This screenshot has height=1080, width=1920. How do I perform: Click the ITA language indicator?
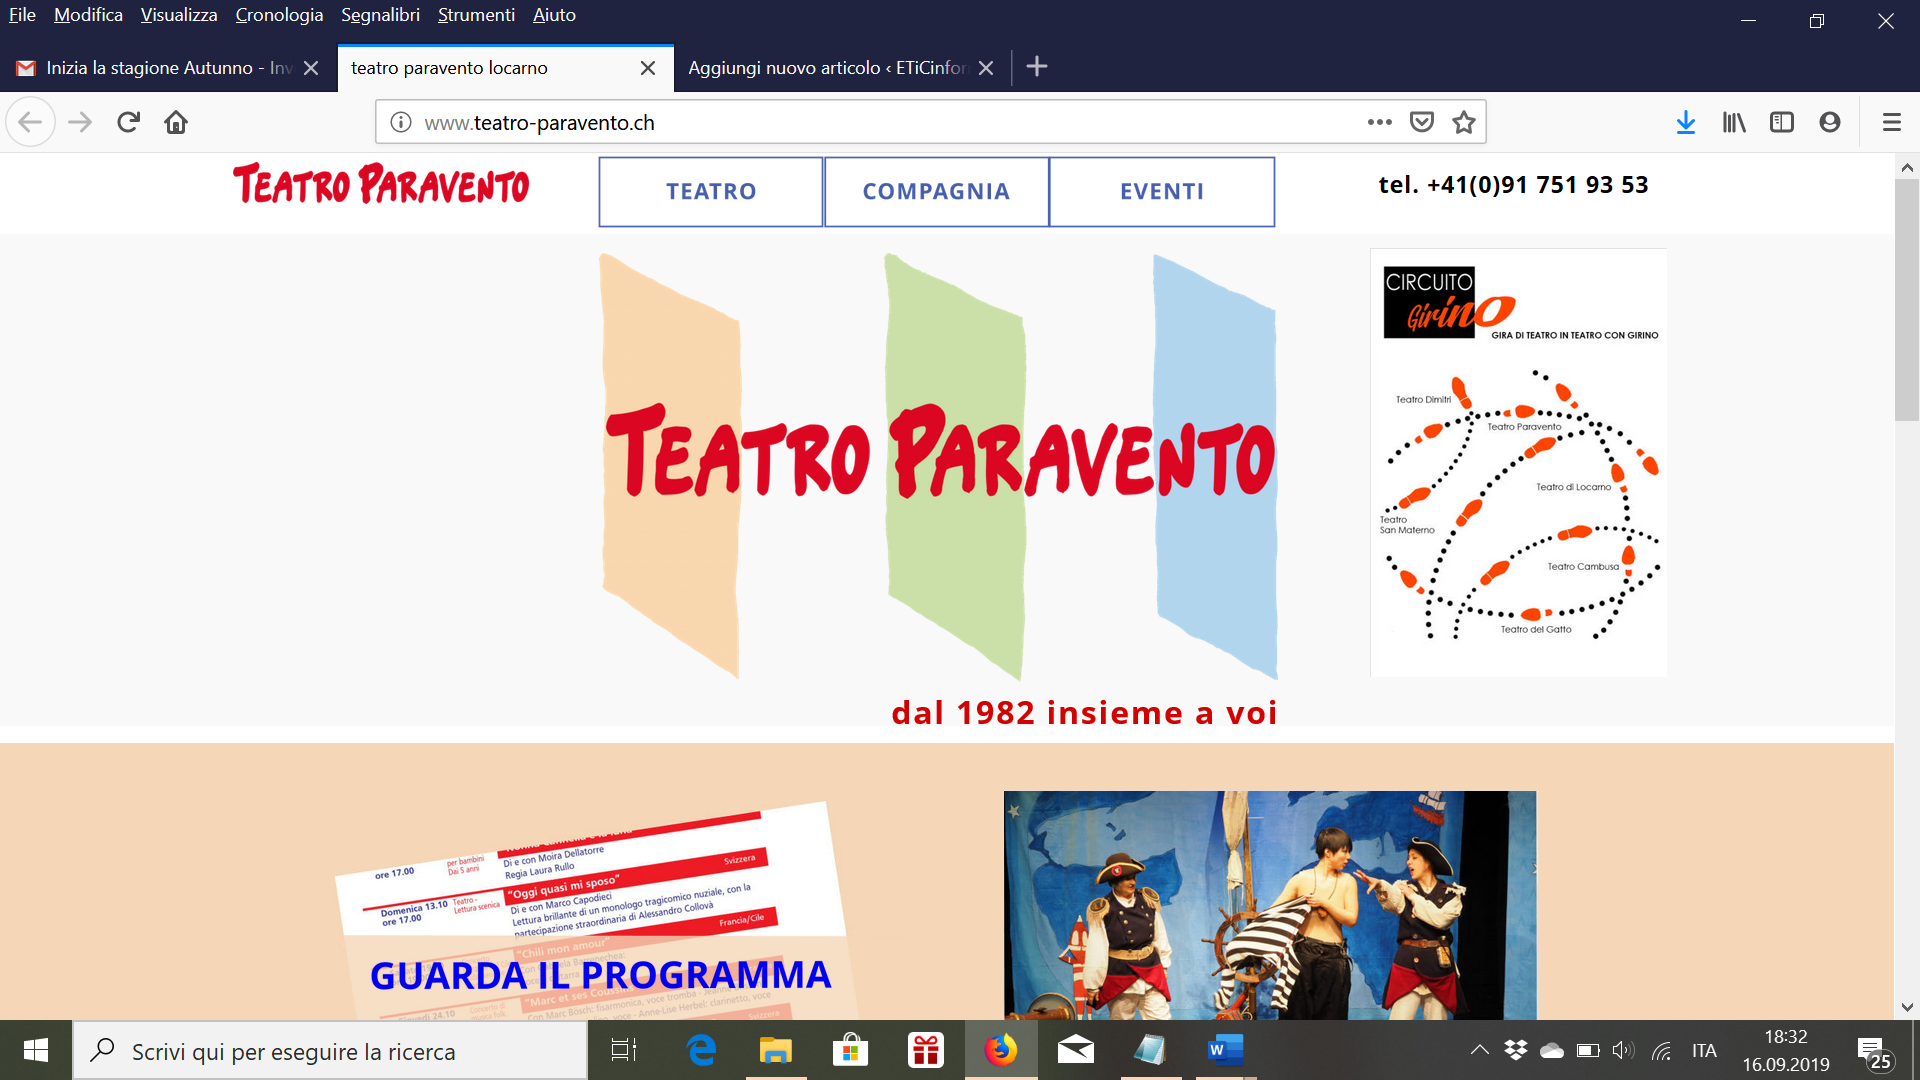(x=1704, y=1050)
